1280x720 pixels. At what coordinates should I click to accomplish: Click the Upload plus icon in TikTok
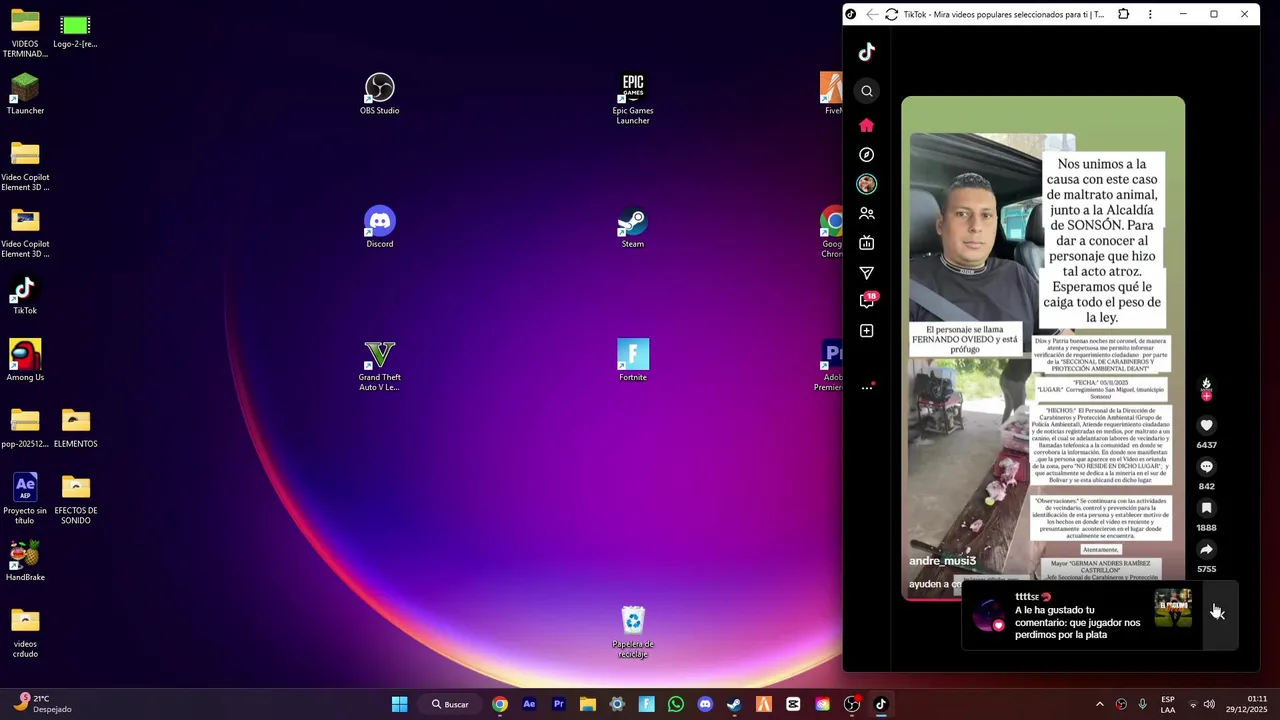[867, 331]
